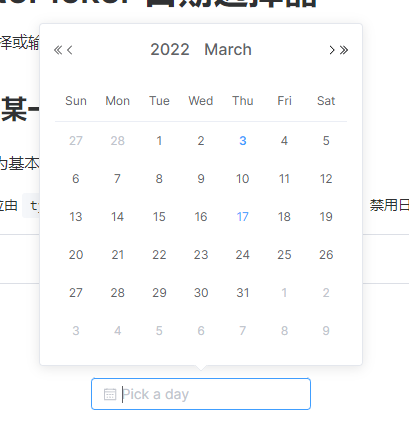Screen dimensions: 409x448
Task: Pick April 1 greyed date
Action: 284,293
